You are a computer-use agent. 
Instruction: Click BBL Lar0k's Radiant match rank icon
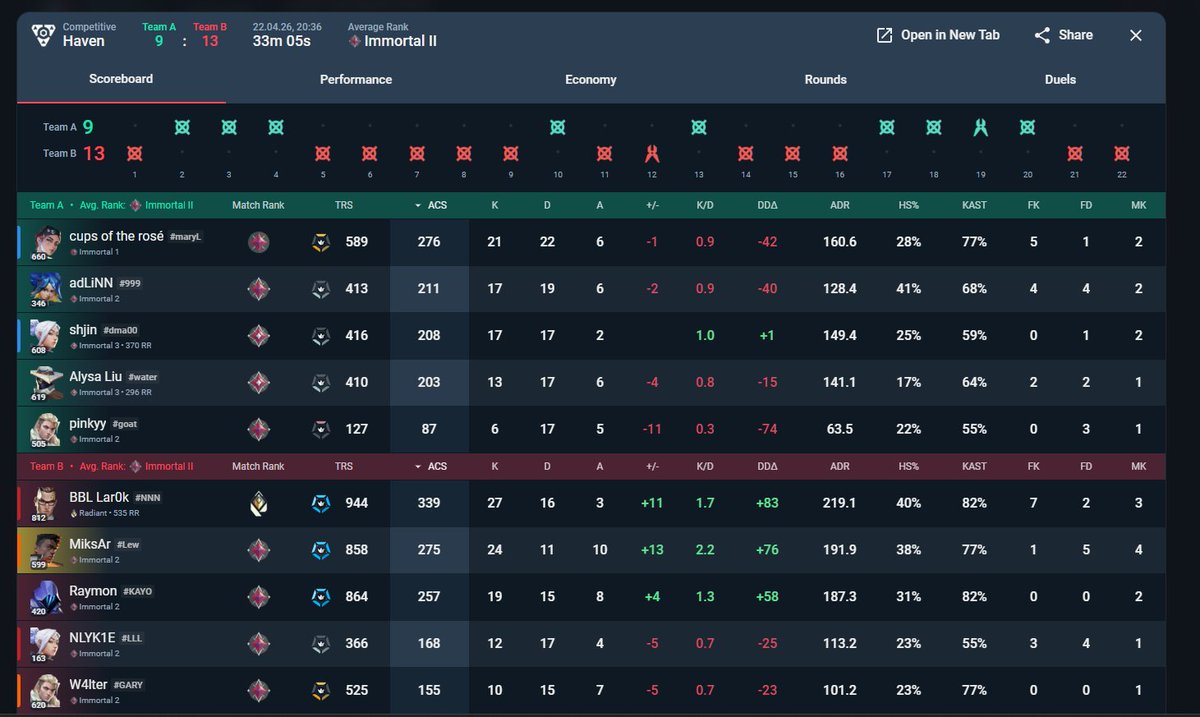[258, 503]
